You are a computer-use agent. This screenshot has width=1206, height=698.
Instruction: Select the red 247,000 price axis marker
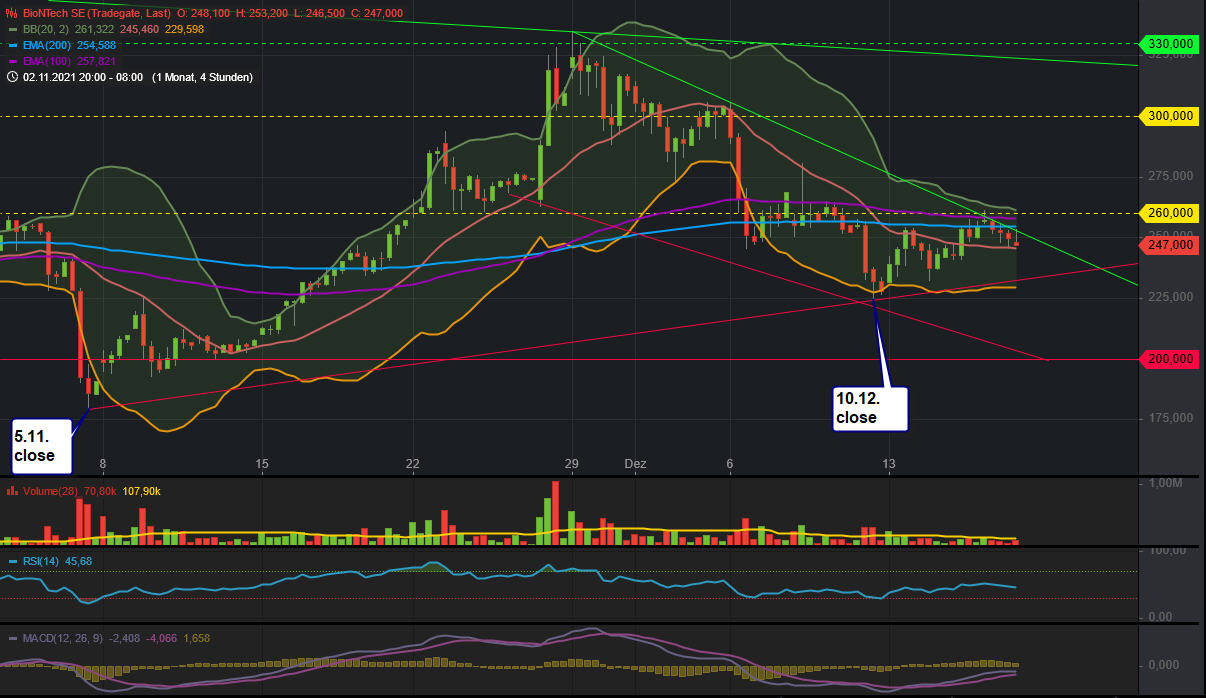coord(1168,244)
